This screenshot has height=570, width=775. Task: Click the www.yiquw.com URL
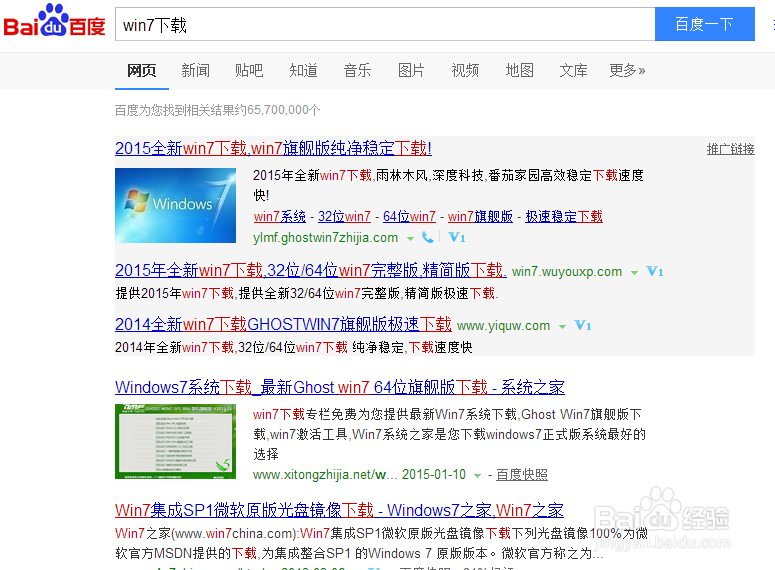point(504,325)
